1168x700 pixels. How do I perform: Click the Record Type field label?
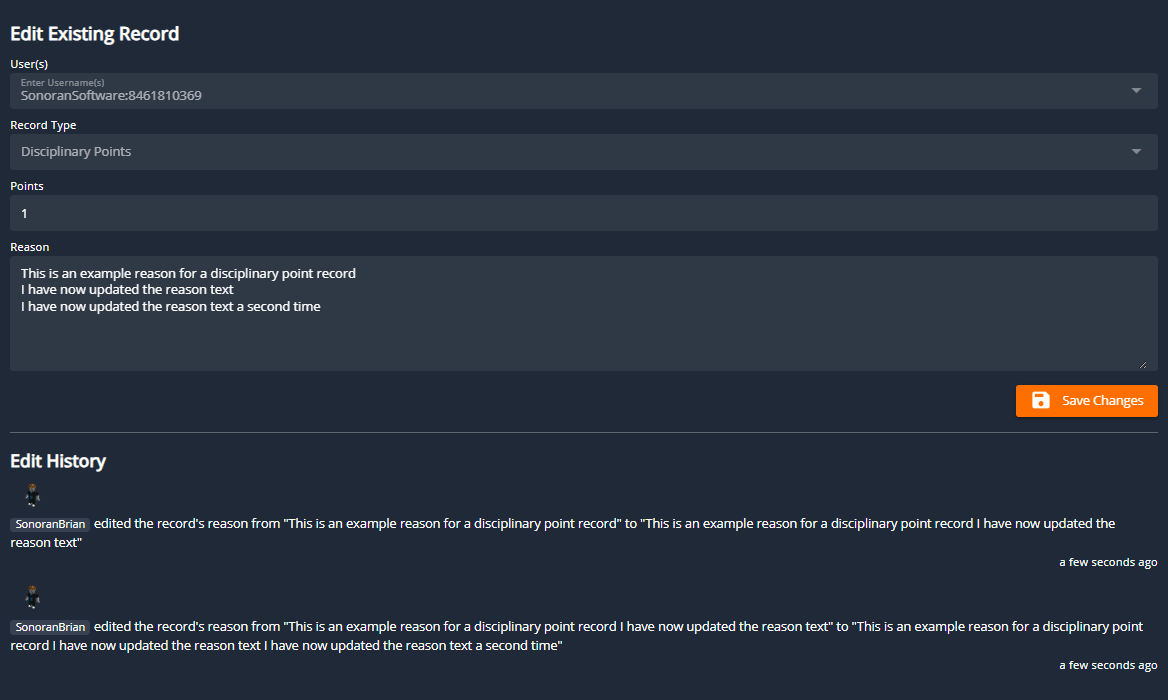pos(43,125)
